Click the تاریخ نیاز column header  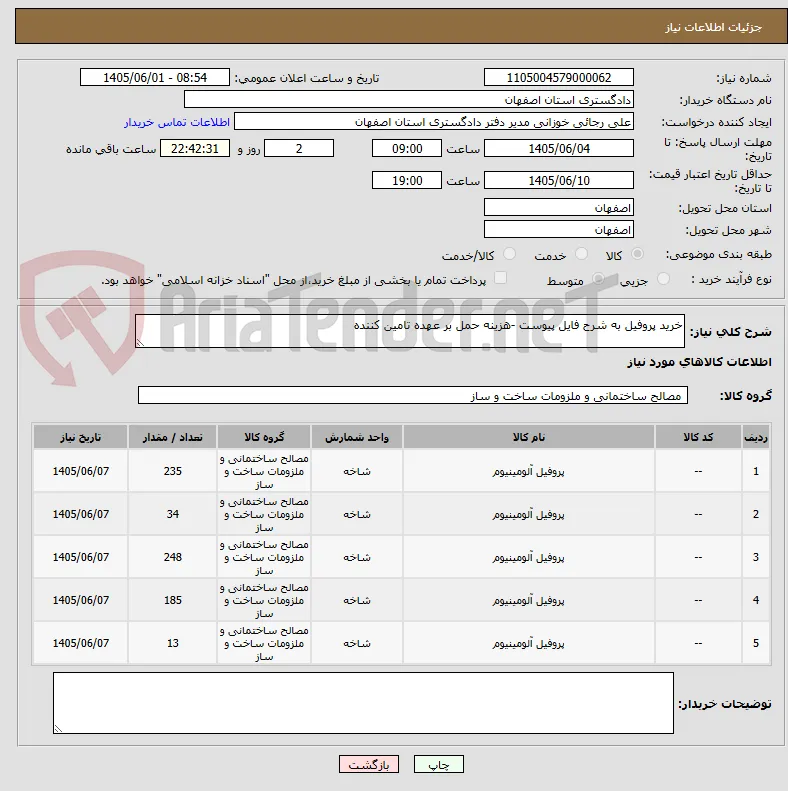click(81, 437)
